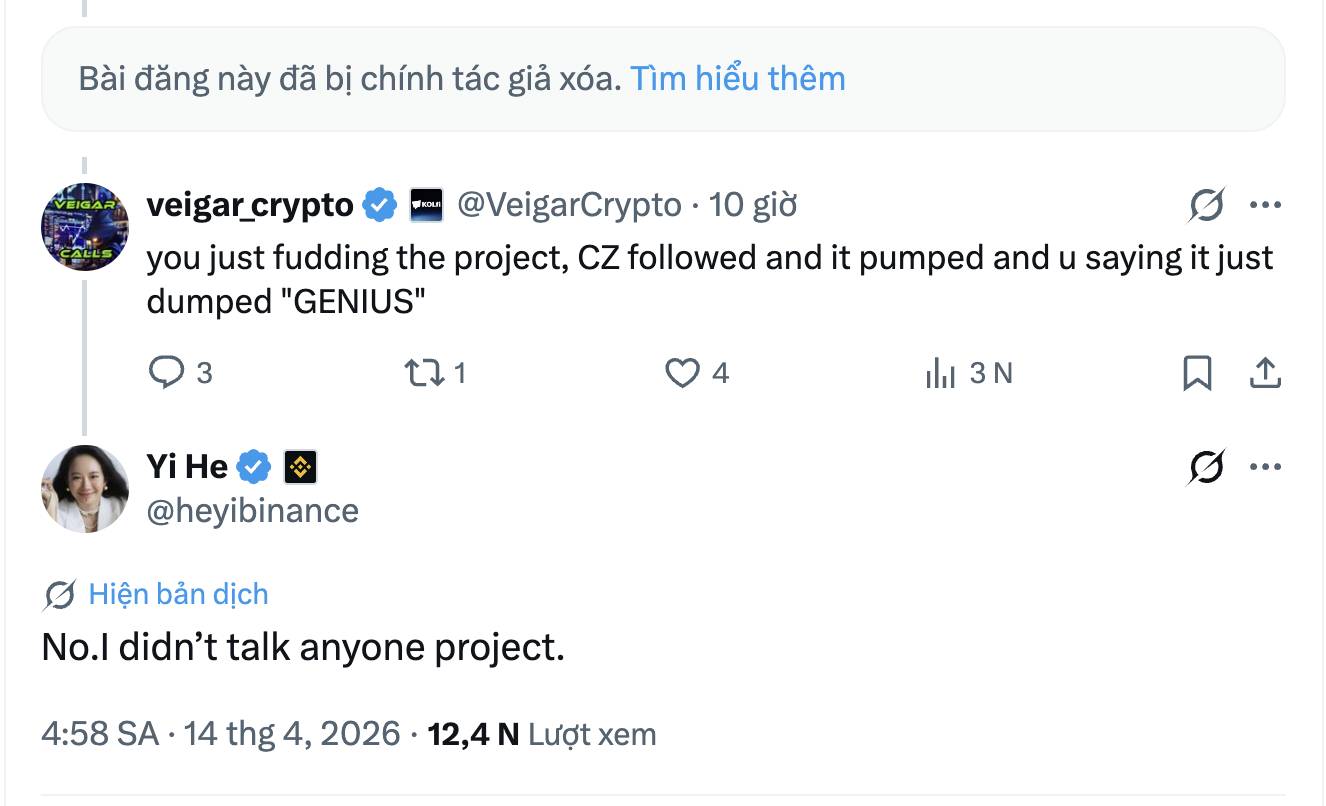The image size is (1326, 806).
Task: Open Grok analysis on Yi He's tweet
Action: 1207,464
